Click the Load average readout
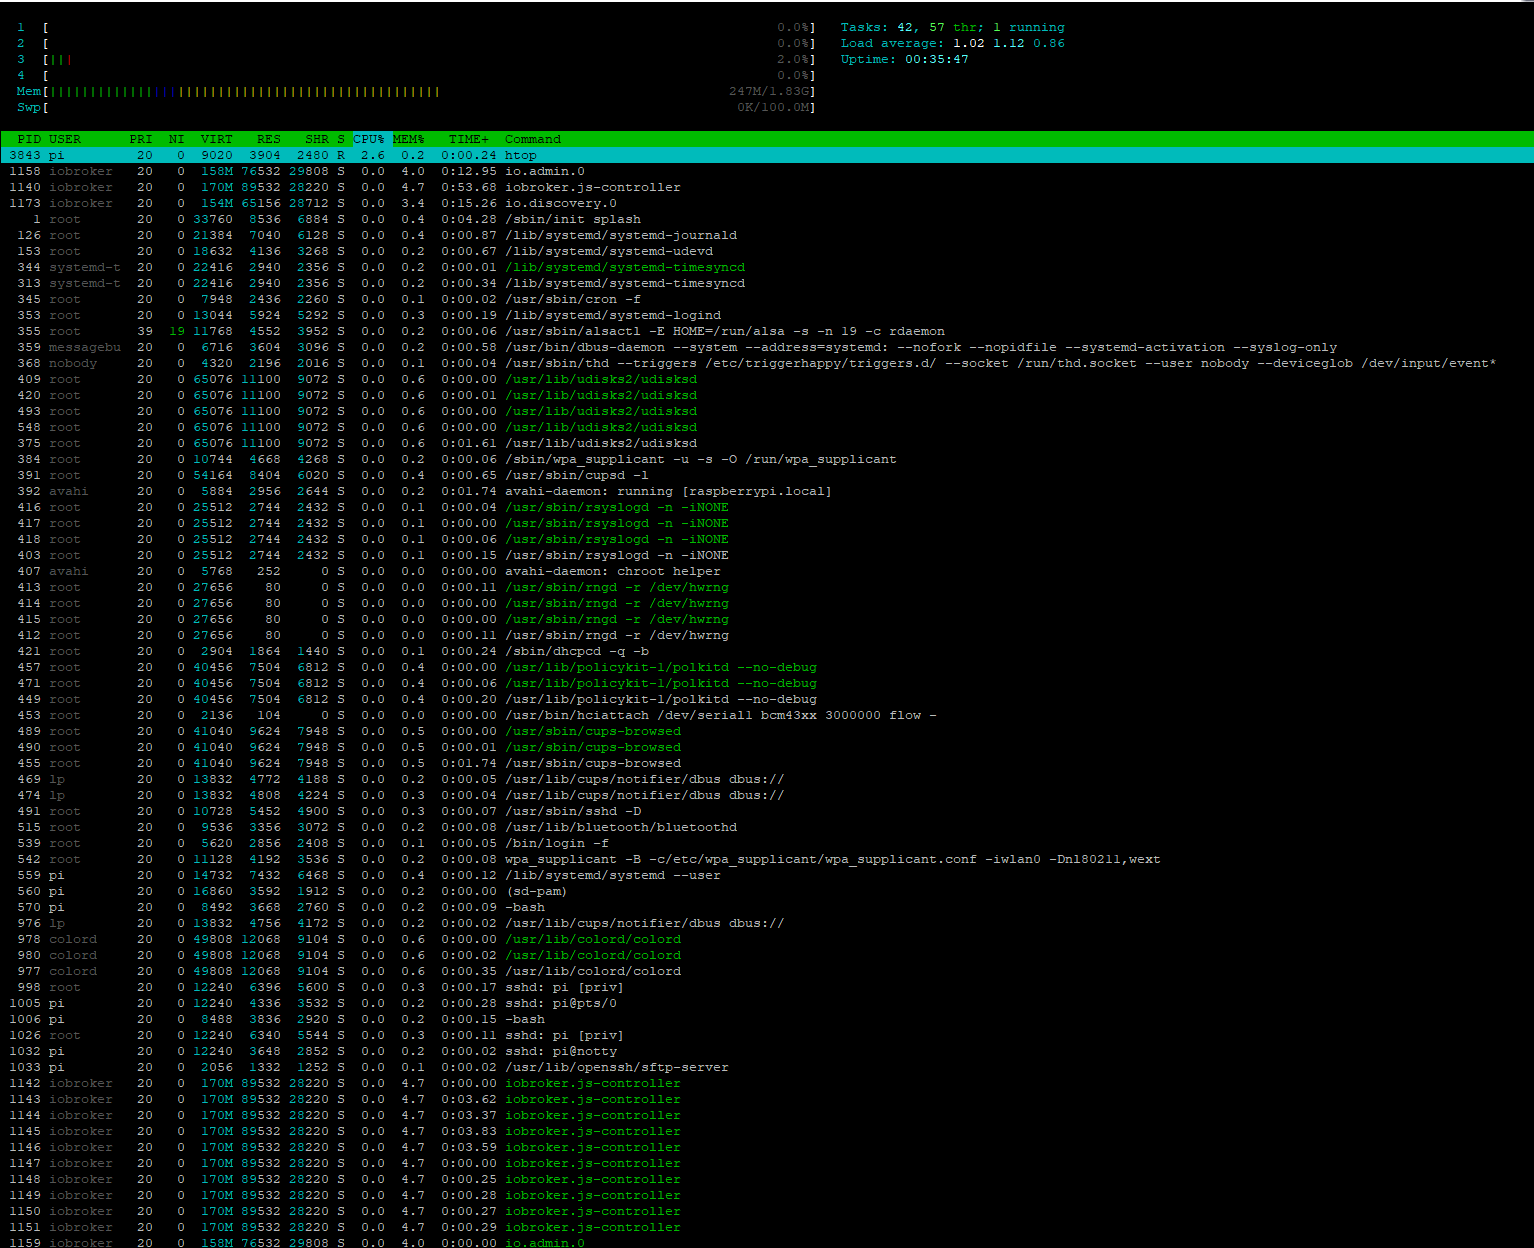 click(x=953, y=43)
